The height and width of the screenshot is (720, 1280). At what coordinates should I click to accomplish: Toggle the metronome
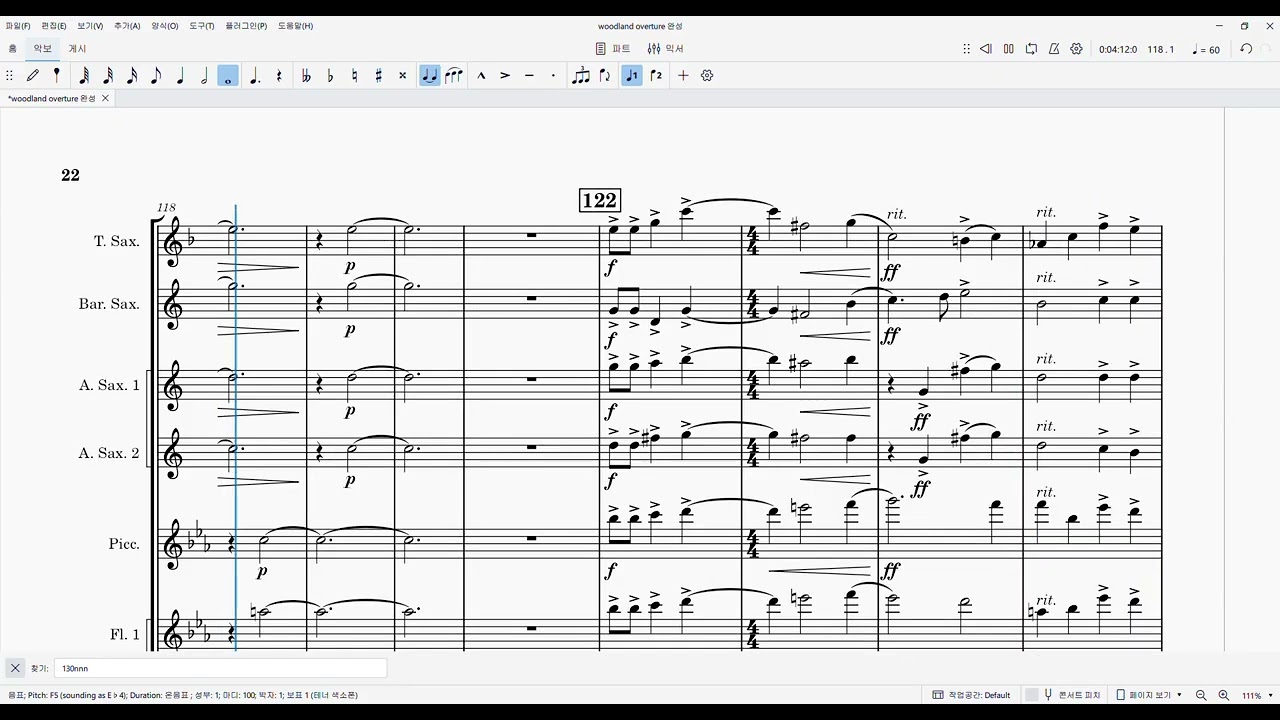click(1054, 49)
